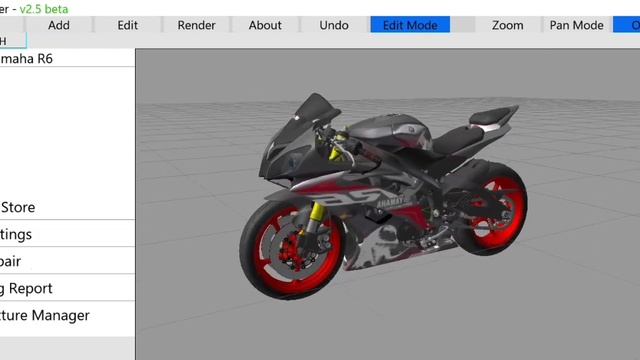Open the Store item in sidebar
Screen dimensions: 640x360
67,207
